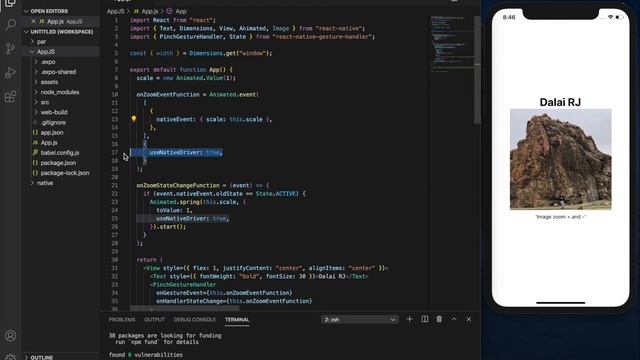Open the Search view in activity bar
This screenshot has width=640, height=360.
click(11, 24)
